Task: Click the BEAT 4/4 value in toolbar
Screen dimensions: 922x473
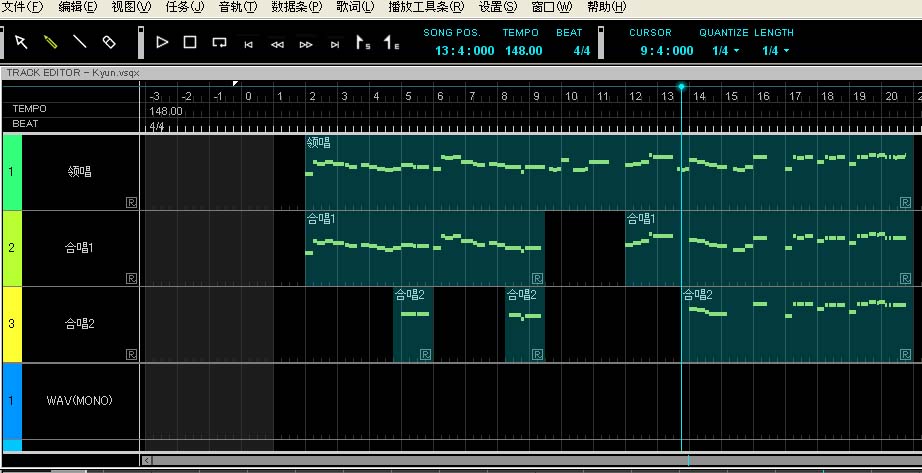Action: [582, 51]
